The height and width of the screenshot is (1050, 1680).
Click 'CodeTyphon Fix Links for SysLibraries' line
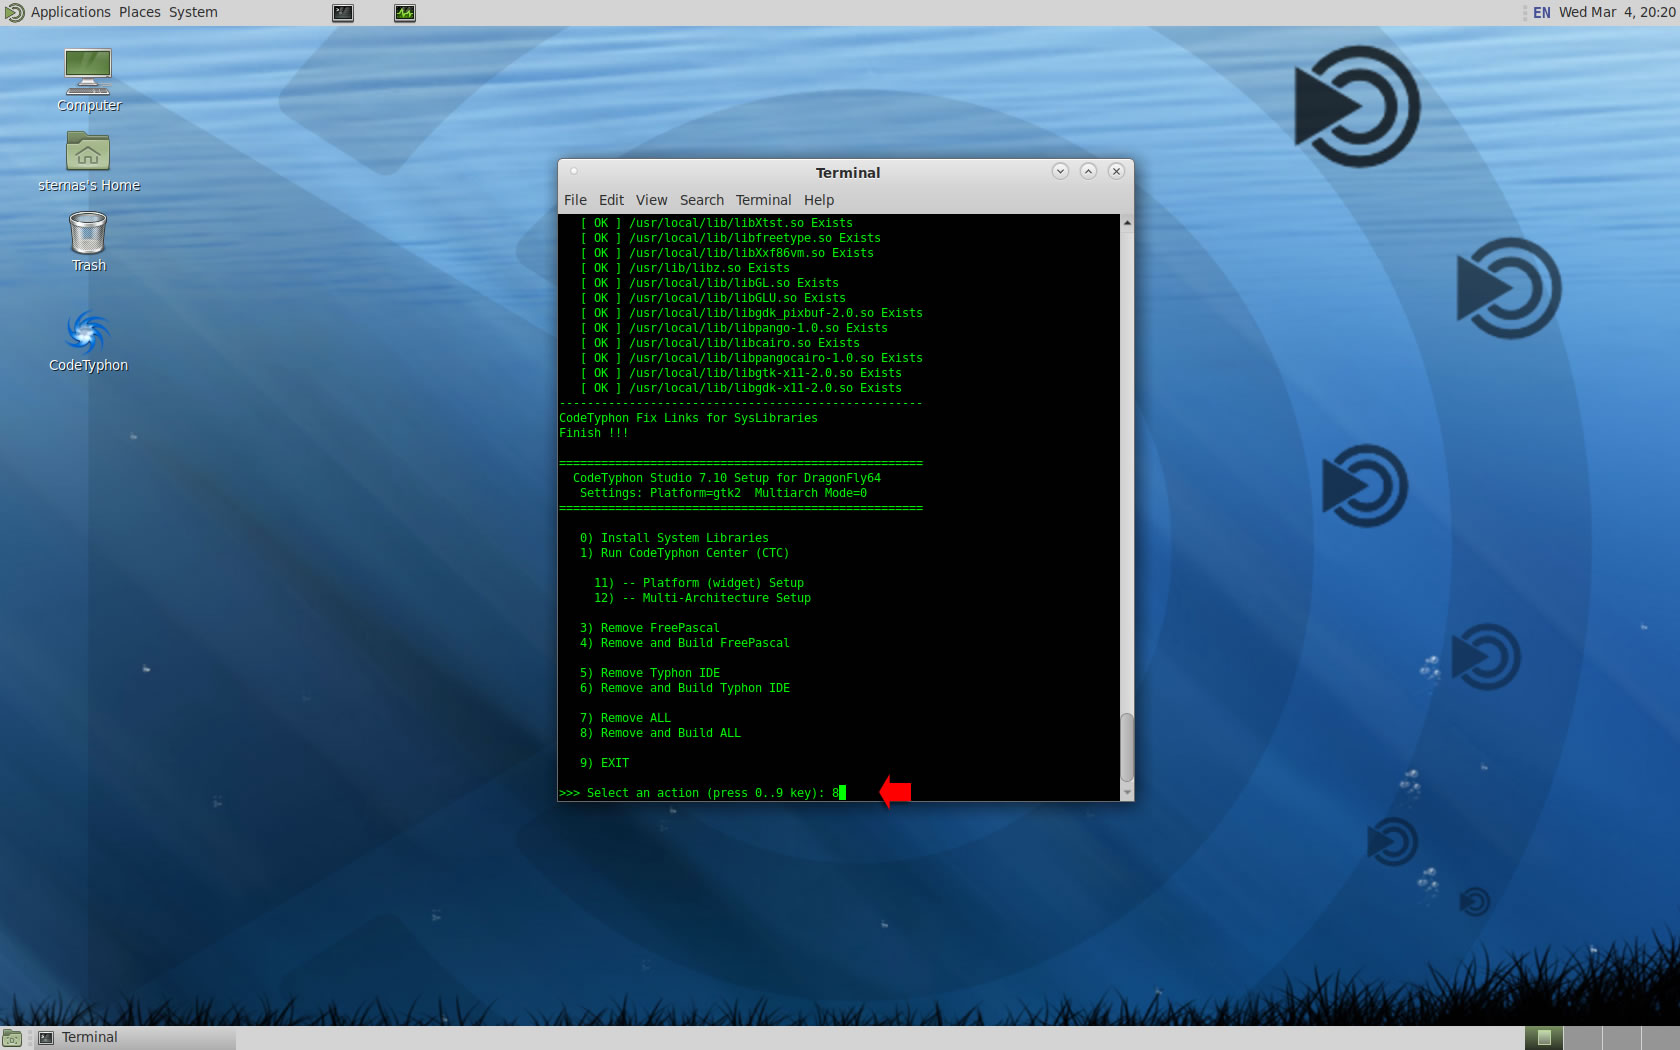tap(688, 418)
